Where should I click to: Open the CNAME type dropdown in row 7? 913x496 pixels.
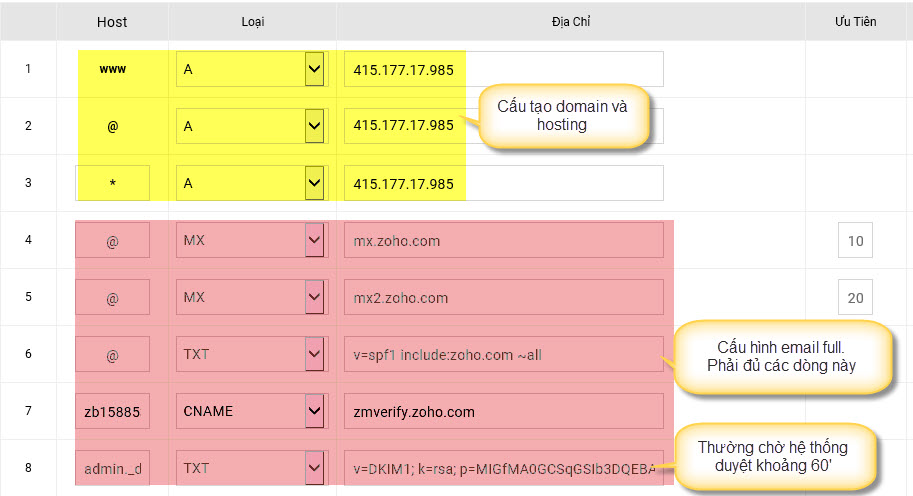[315, 411]
